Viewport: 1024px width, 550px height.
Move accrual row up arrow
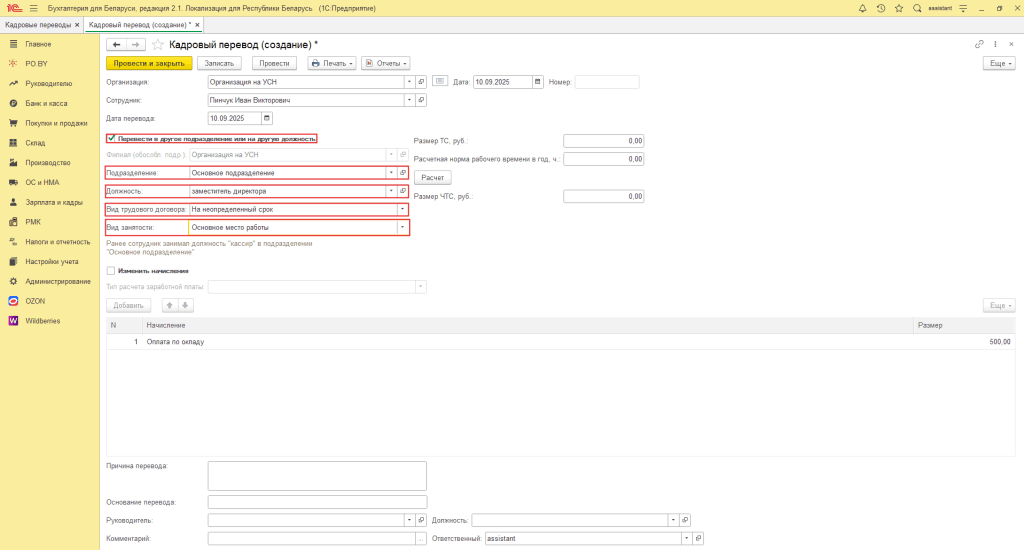tap(170, 305)
